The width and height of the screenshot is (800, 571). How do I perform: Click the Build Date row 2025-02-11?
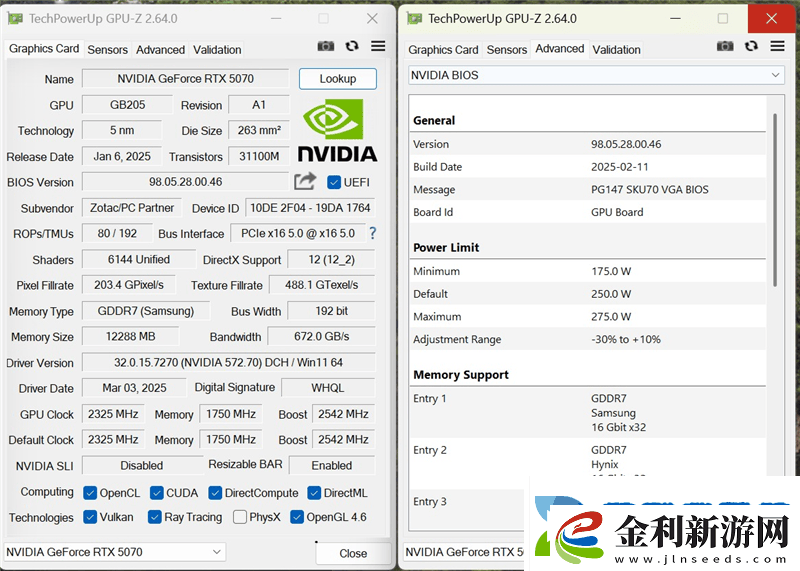coord(587,167)
